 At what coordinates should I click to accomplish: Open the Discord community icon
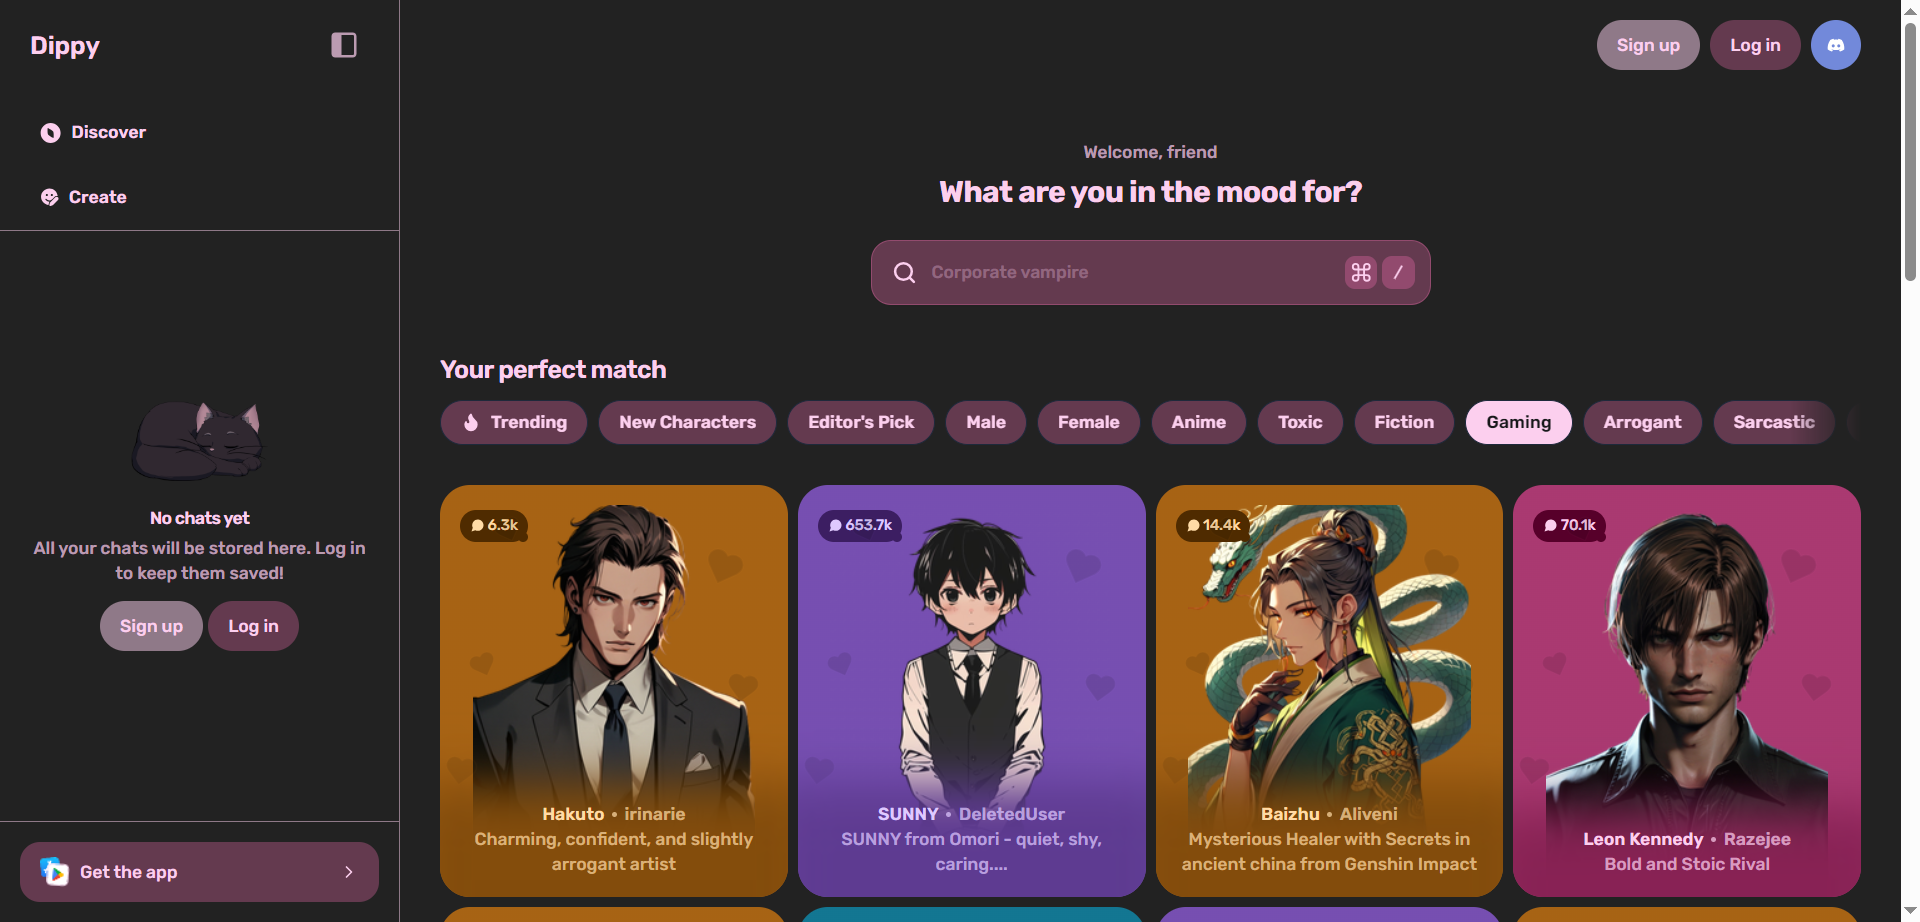pyautogui.click(x=1835, y=45)
